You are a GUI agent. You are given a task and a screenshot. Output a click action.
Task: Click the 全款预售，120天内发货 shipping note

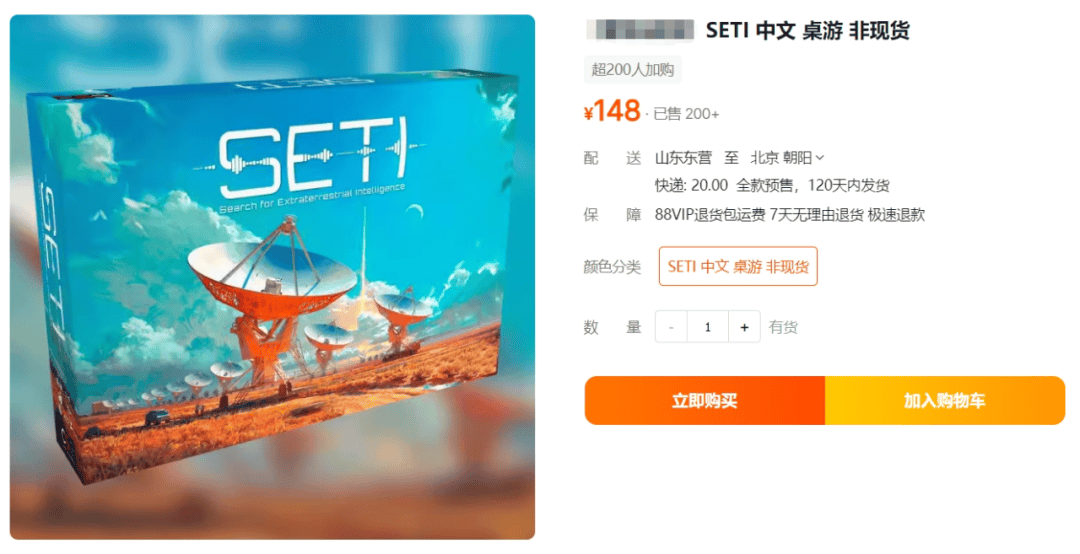(813, 185)
